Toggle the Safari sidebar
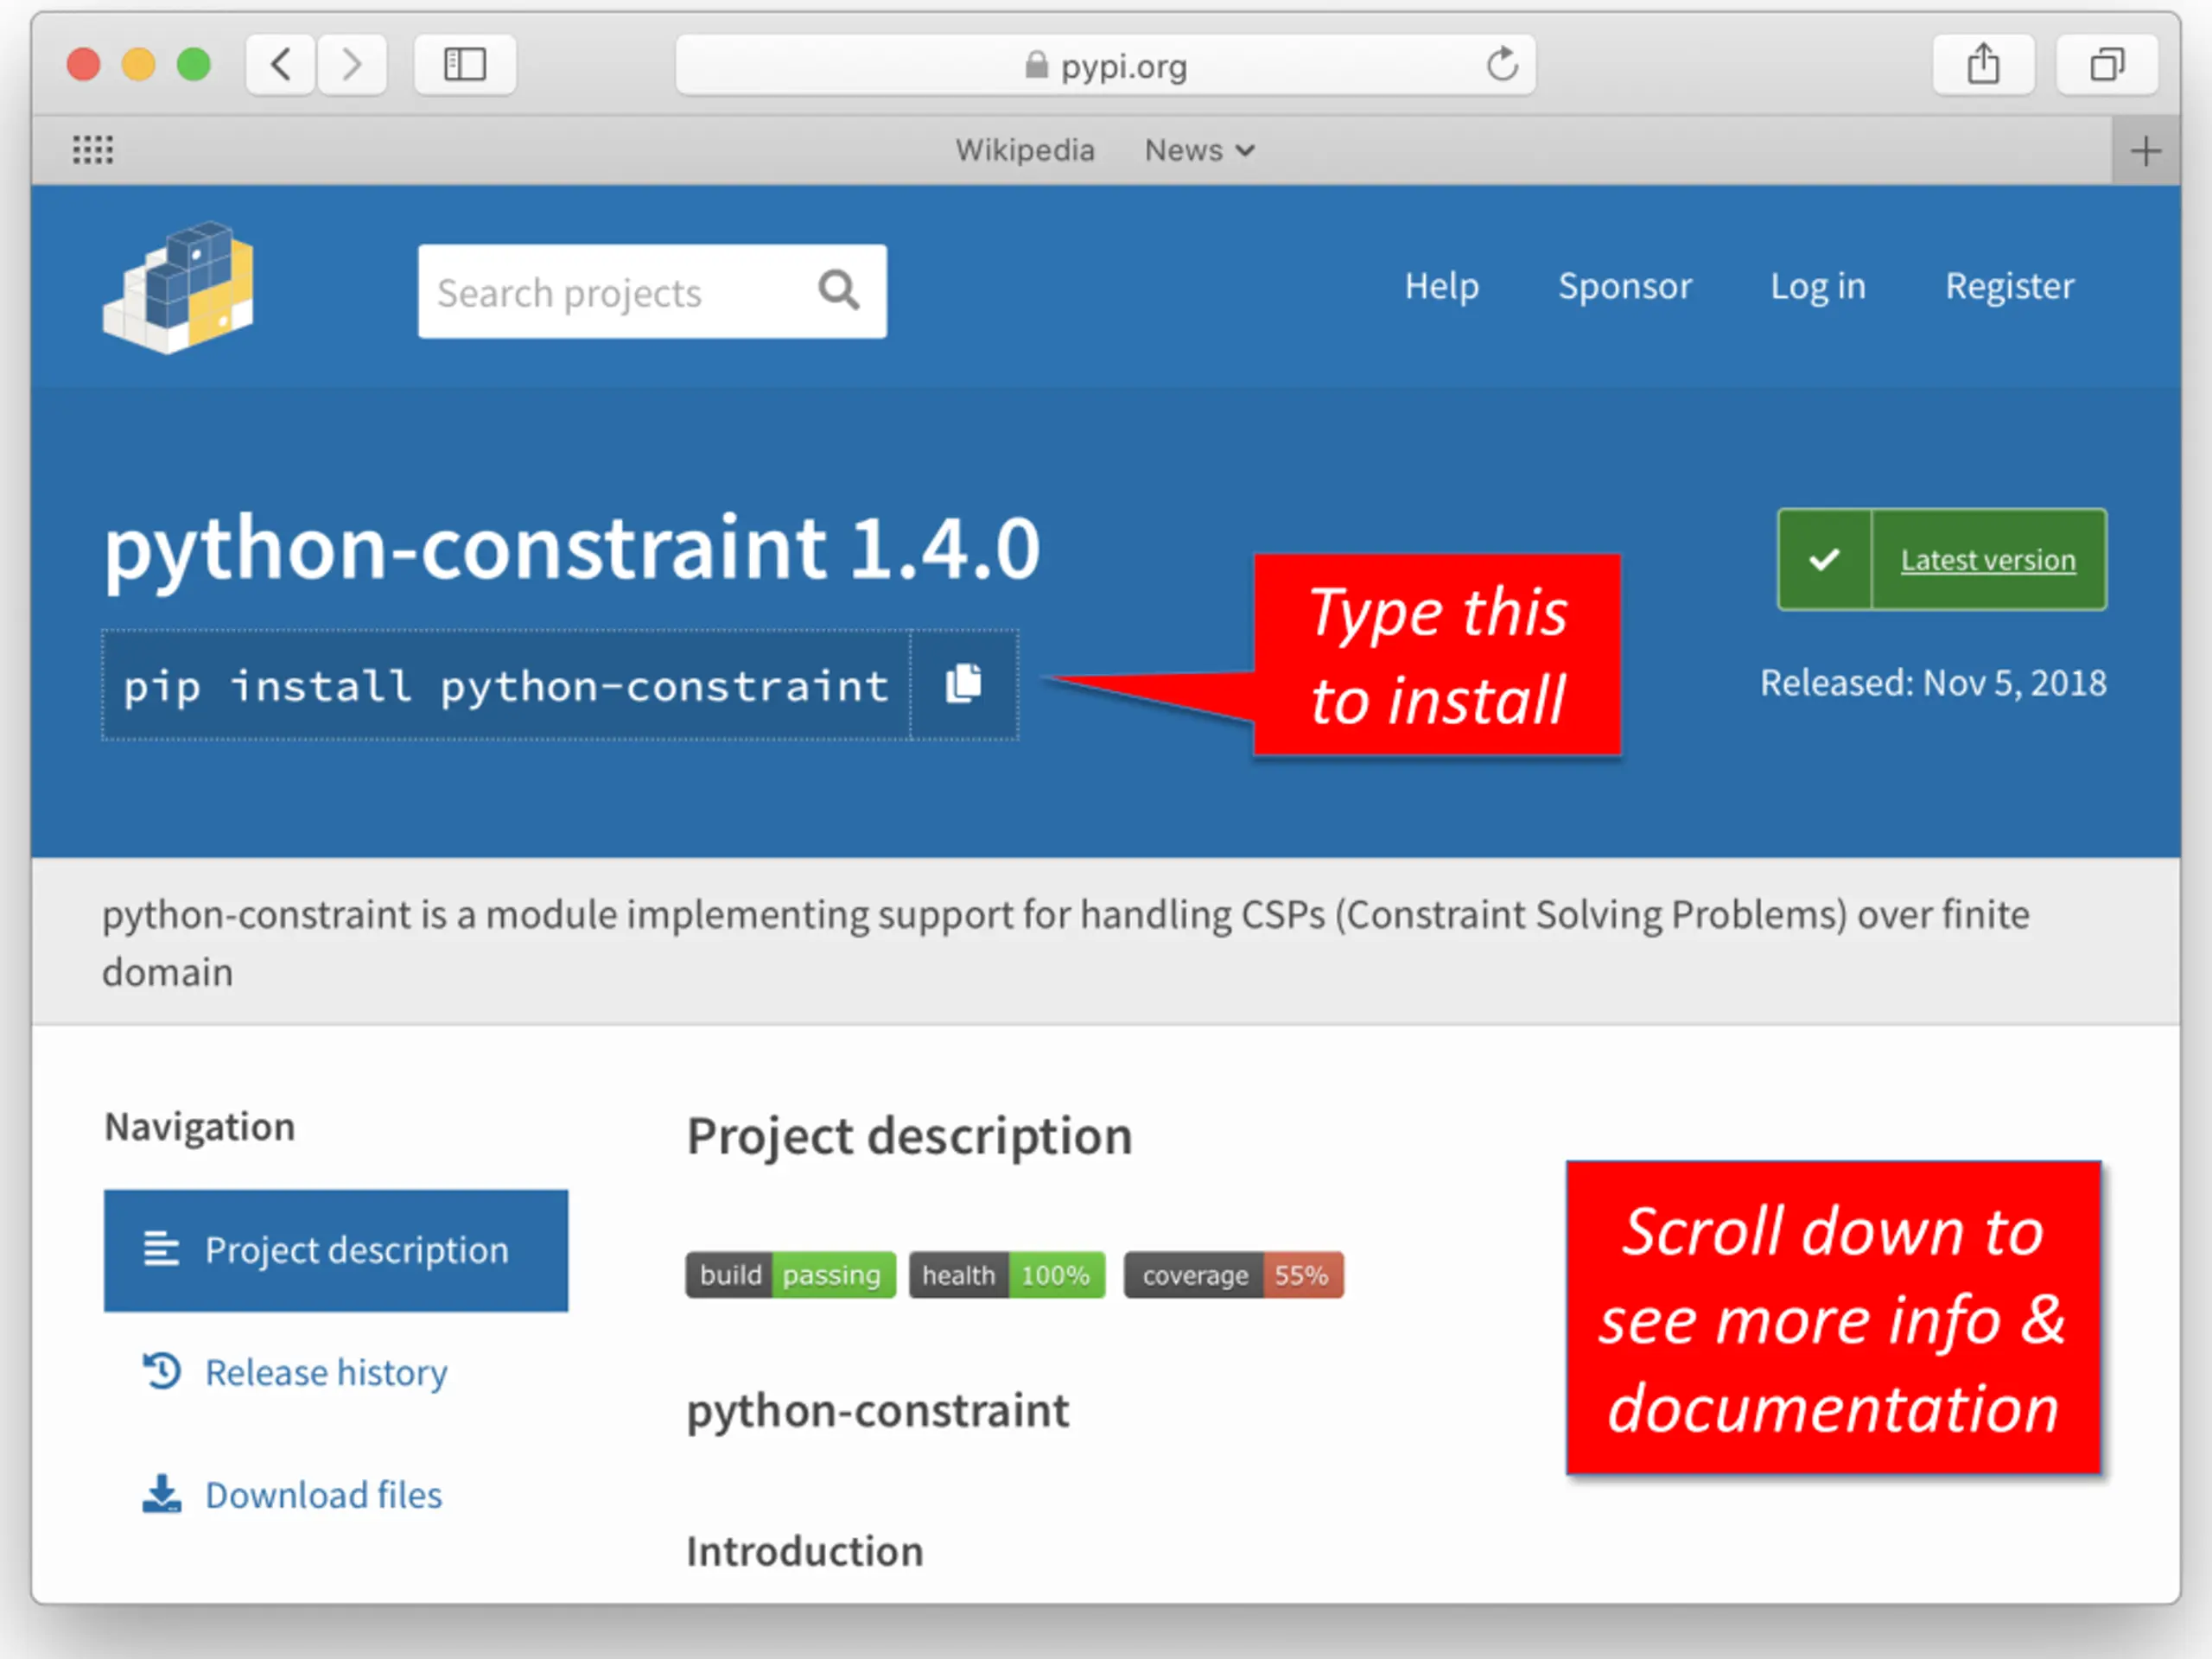2212x1659 pixels. tap(465, 65)
